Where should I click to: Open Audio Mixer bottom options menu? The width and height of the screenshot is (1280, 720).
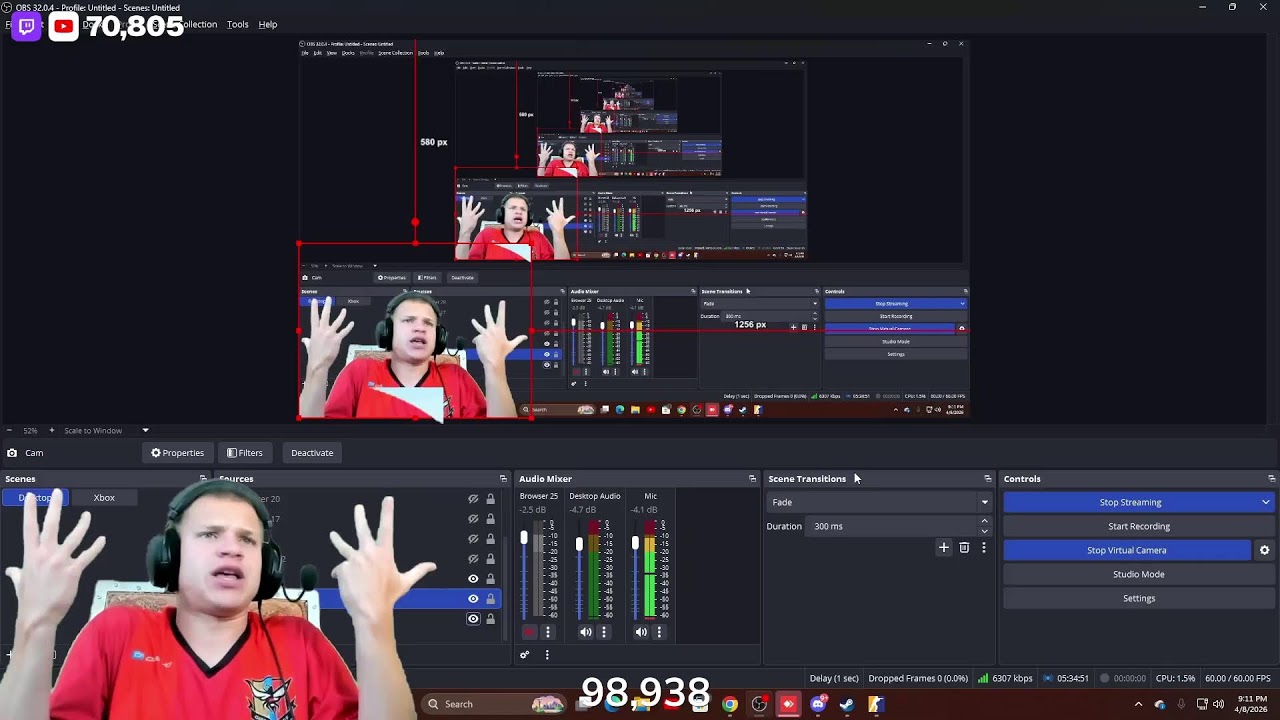[547, 655]
